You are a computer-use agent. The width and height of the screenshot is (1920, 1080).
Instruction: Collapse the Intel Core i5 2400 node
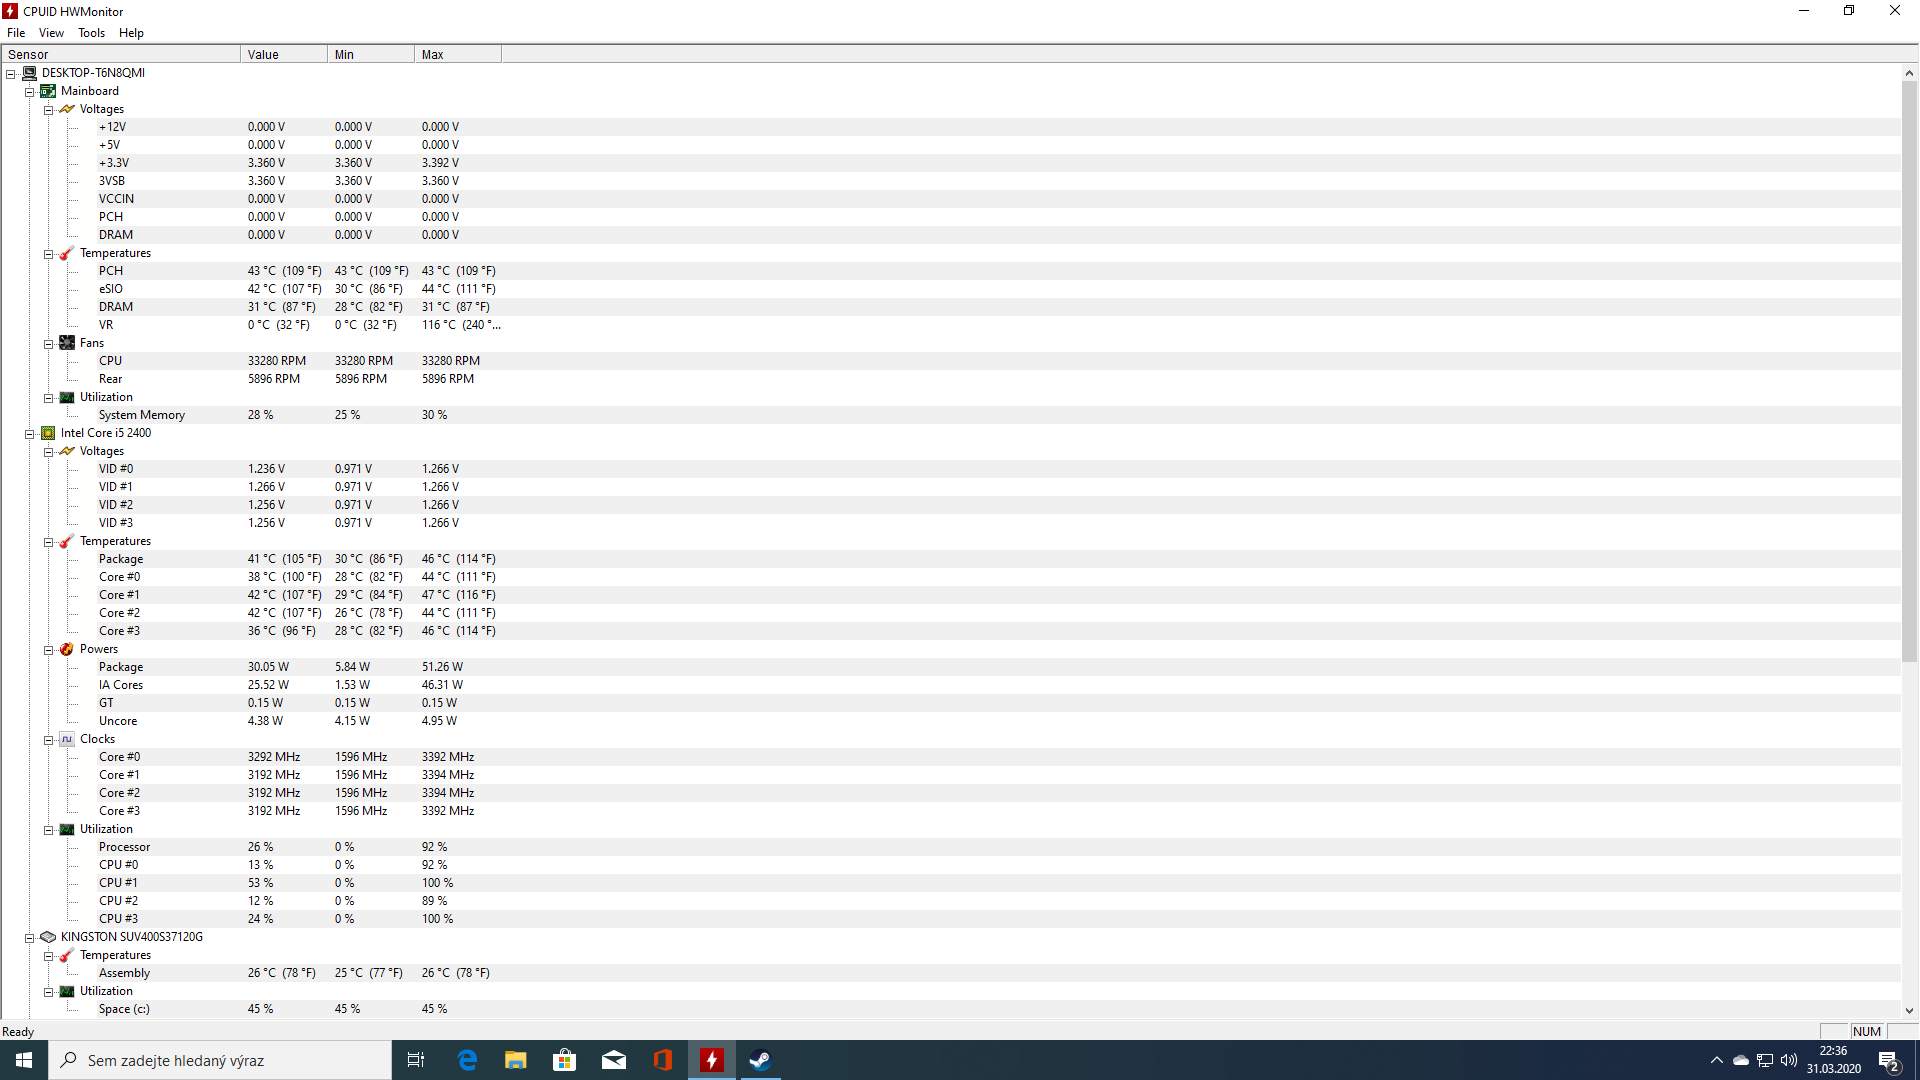[30, 434]
